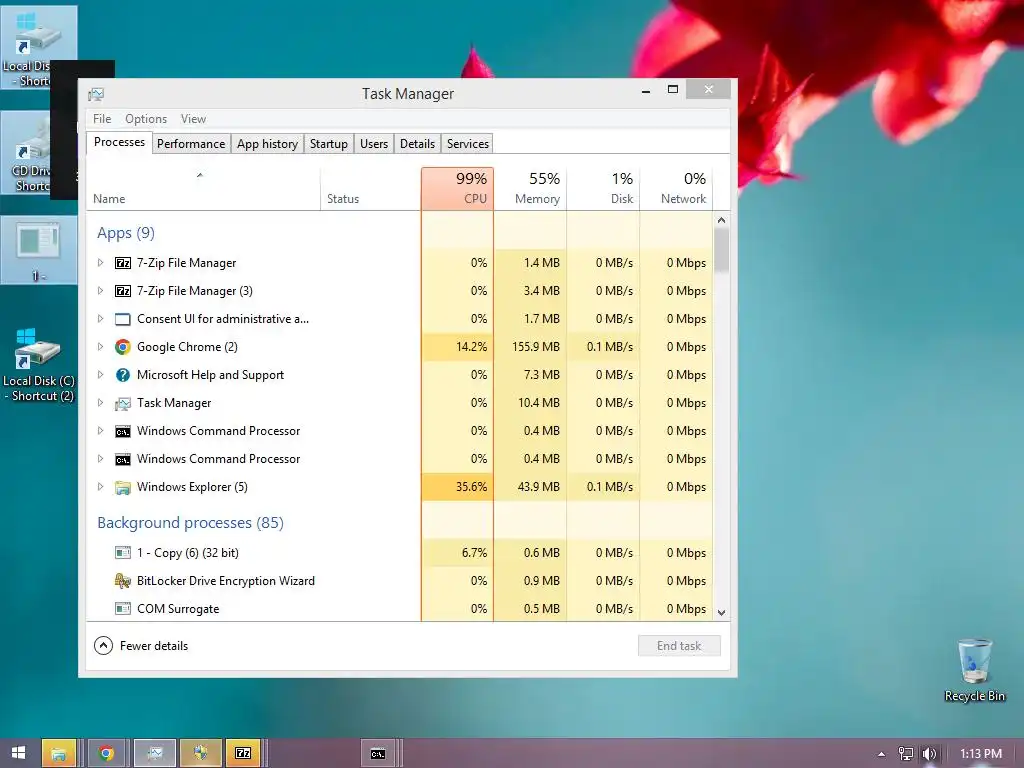Switch to the Startup tab
Viewport: 1024px width, 768px height.
pos(328,144)
